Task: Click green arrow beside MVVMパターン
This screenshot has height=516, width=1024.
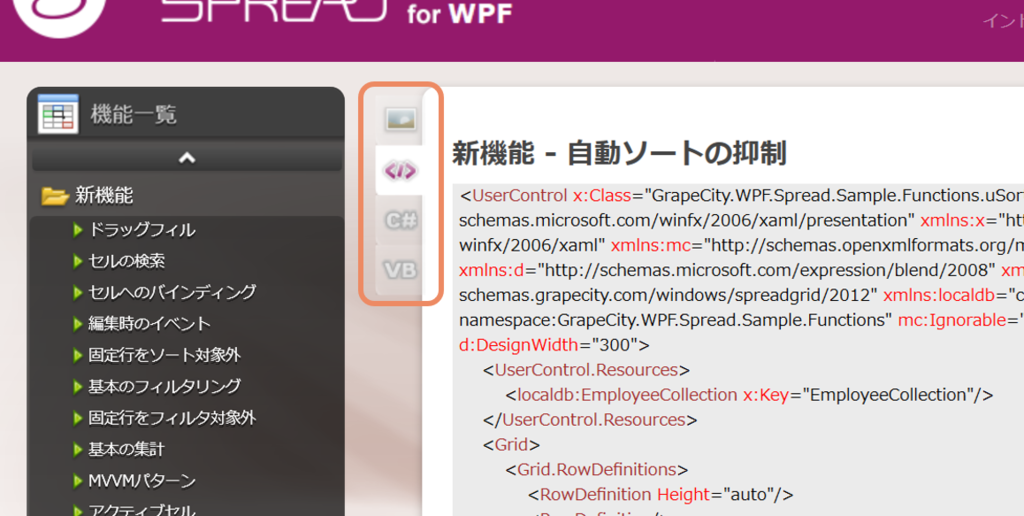Action: [x=78, y=481]
